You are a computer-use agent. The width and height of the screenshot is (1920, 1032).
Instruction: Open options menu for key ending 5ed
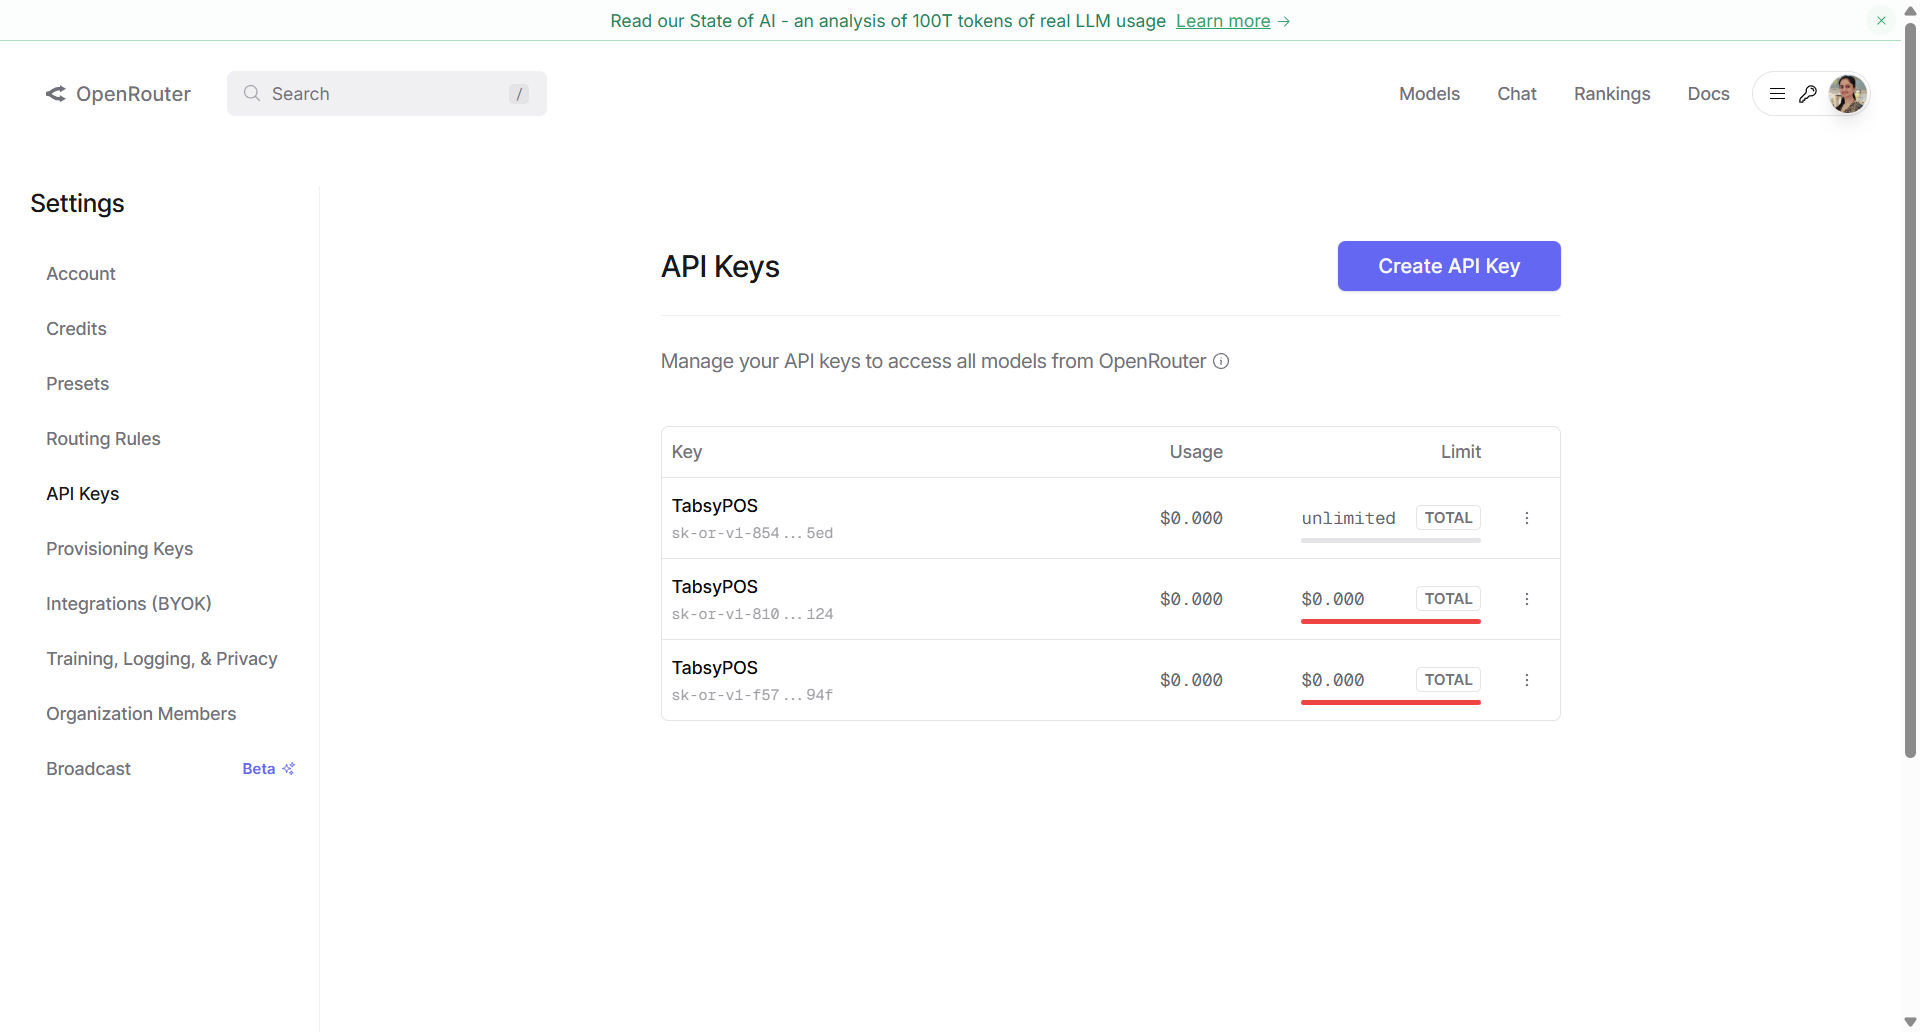[x=1527, y=518]
